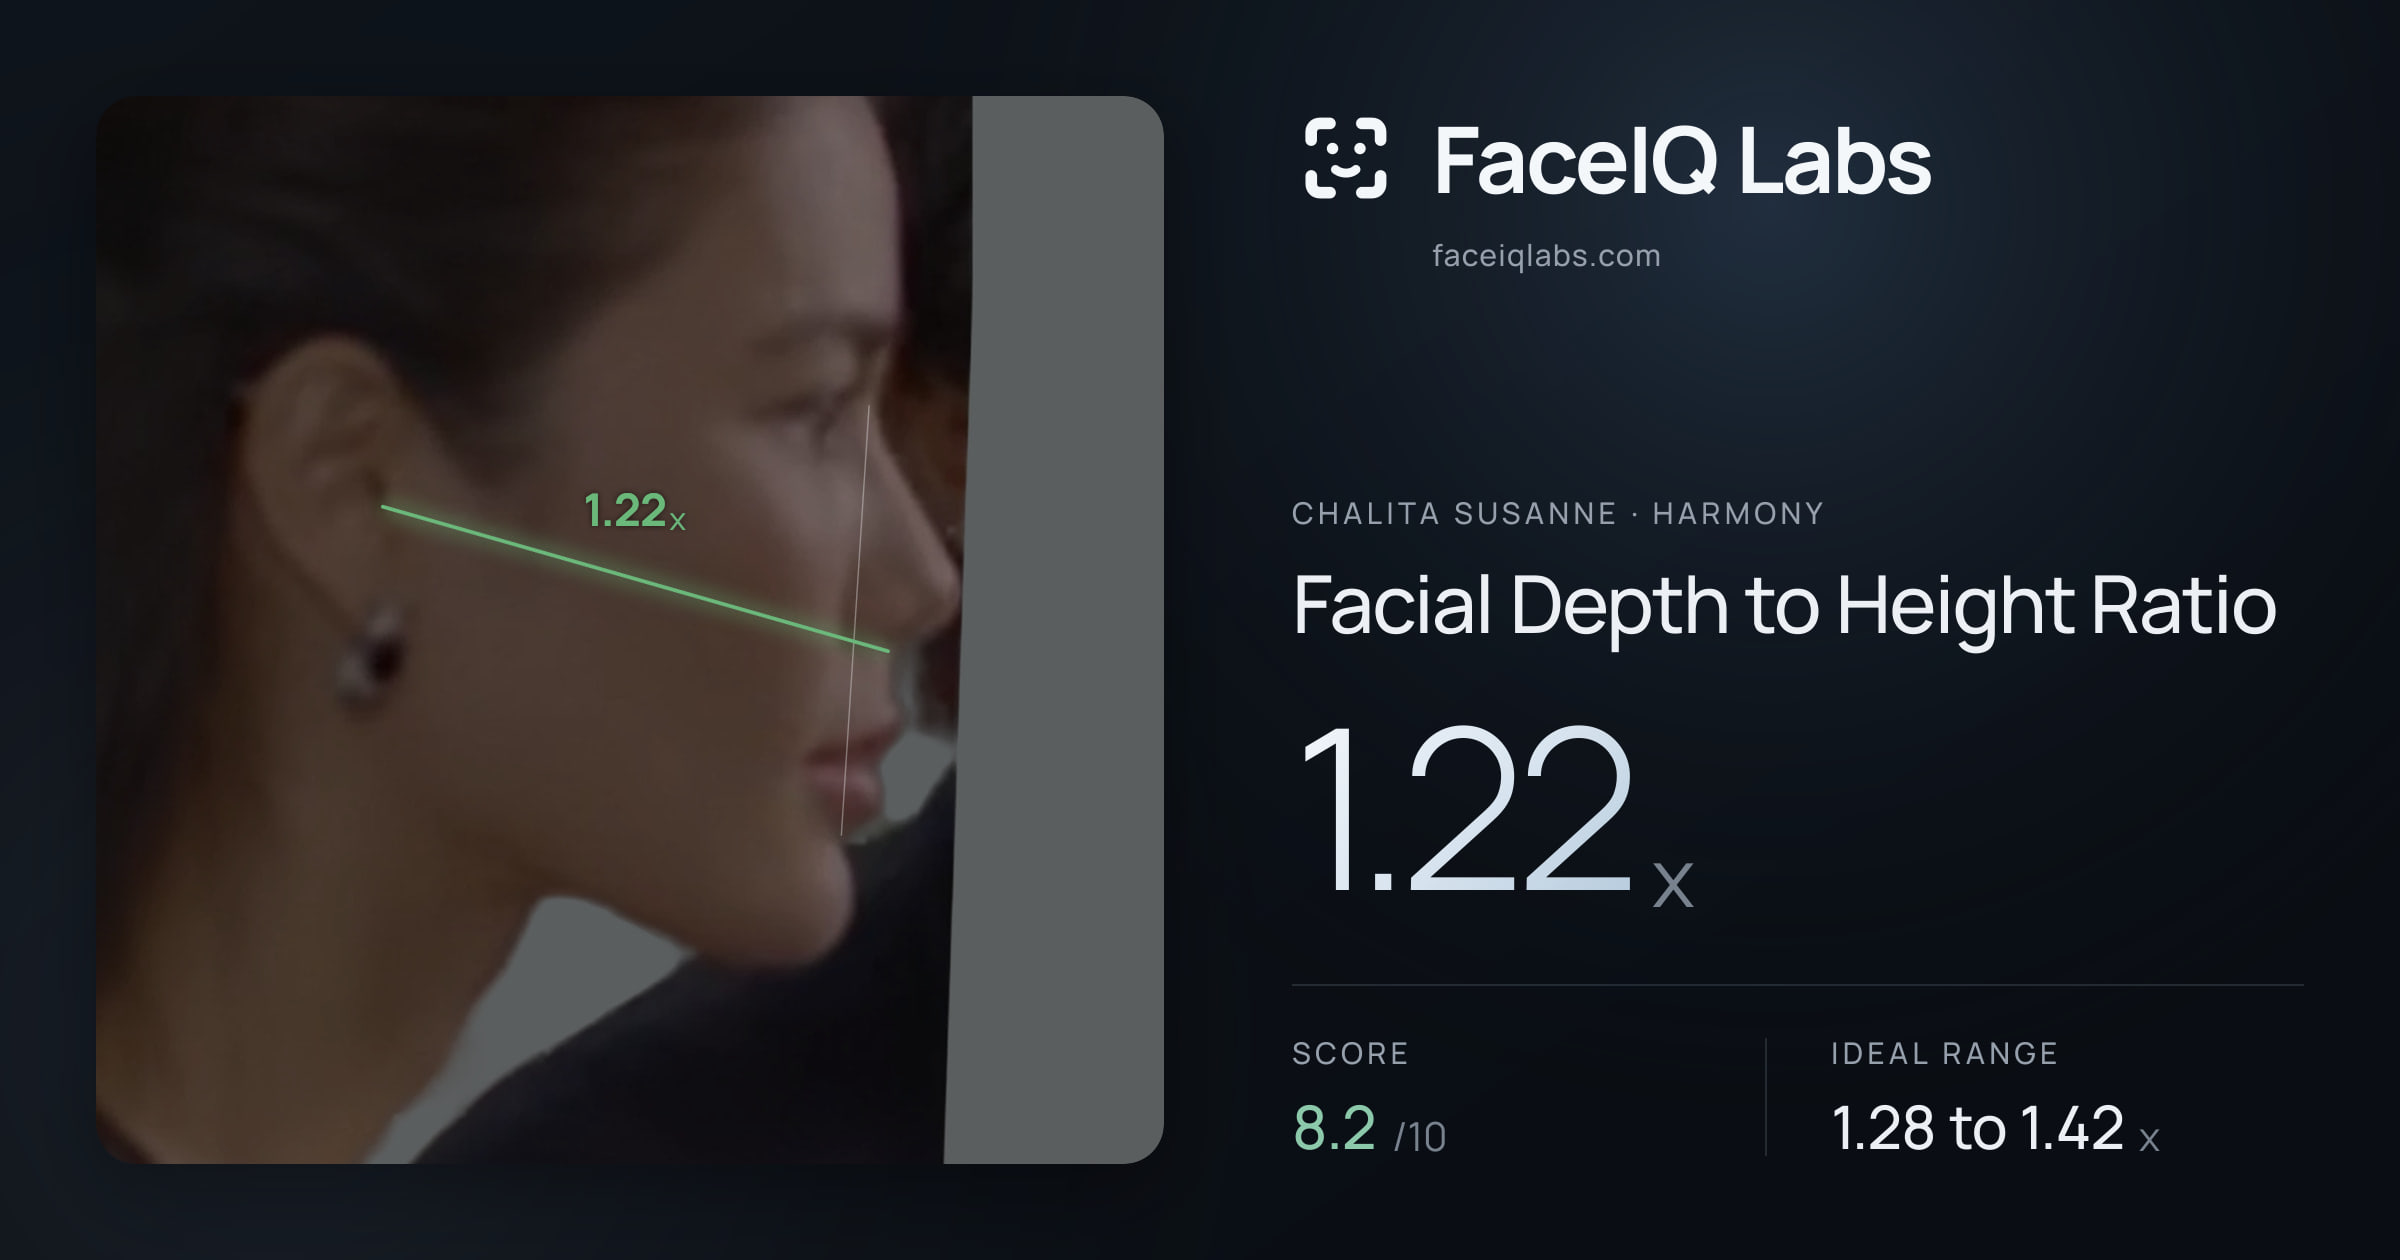Open the faceiqlabs.com link

1546,256
